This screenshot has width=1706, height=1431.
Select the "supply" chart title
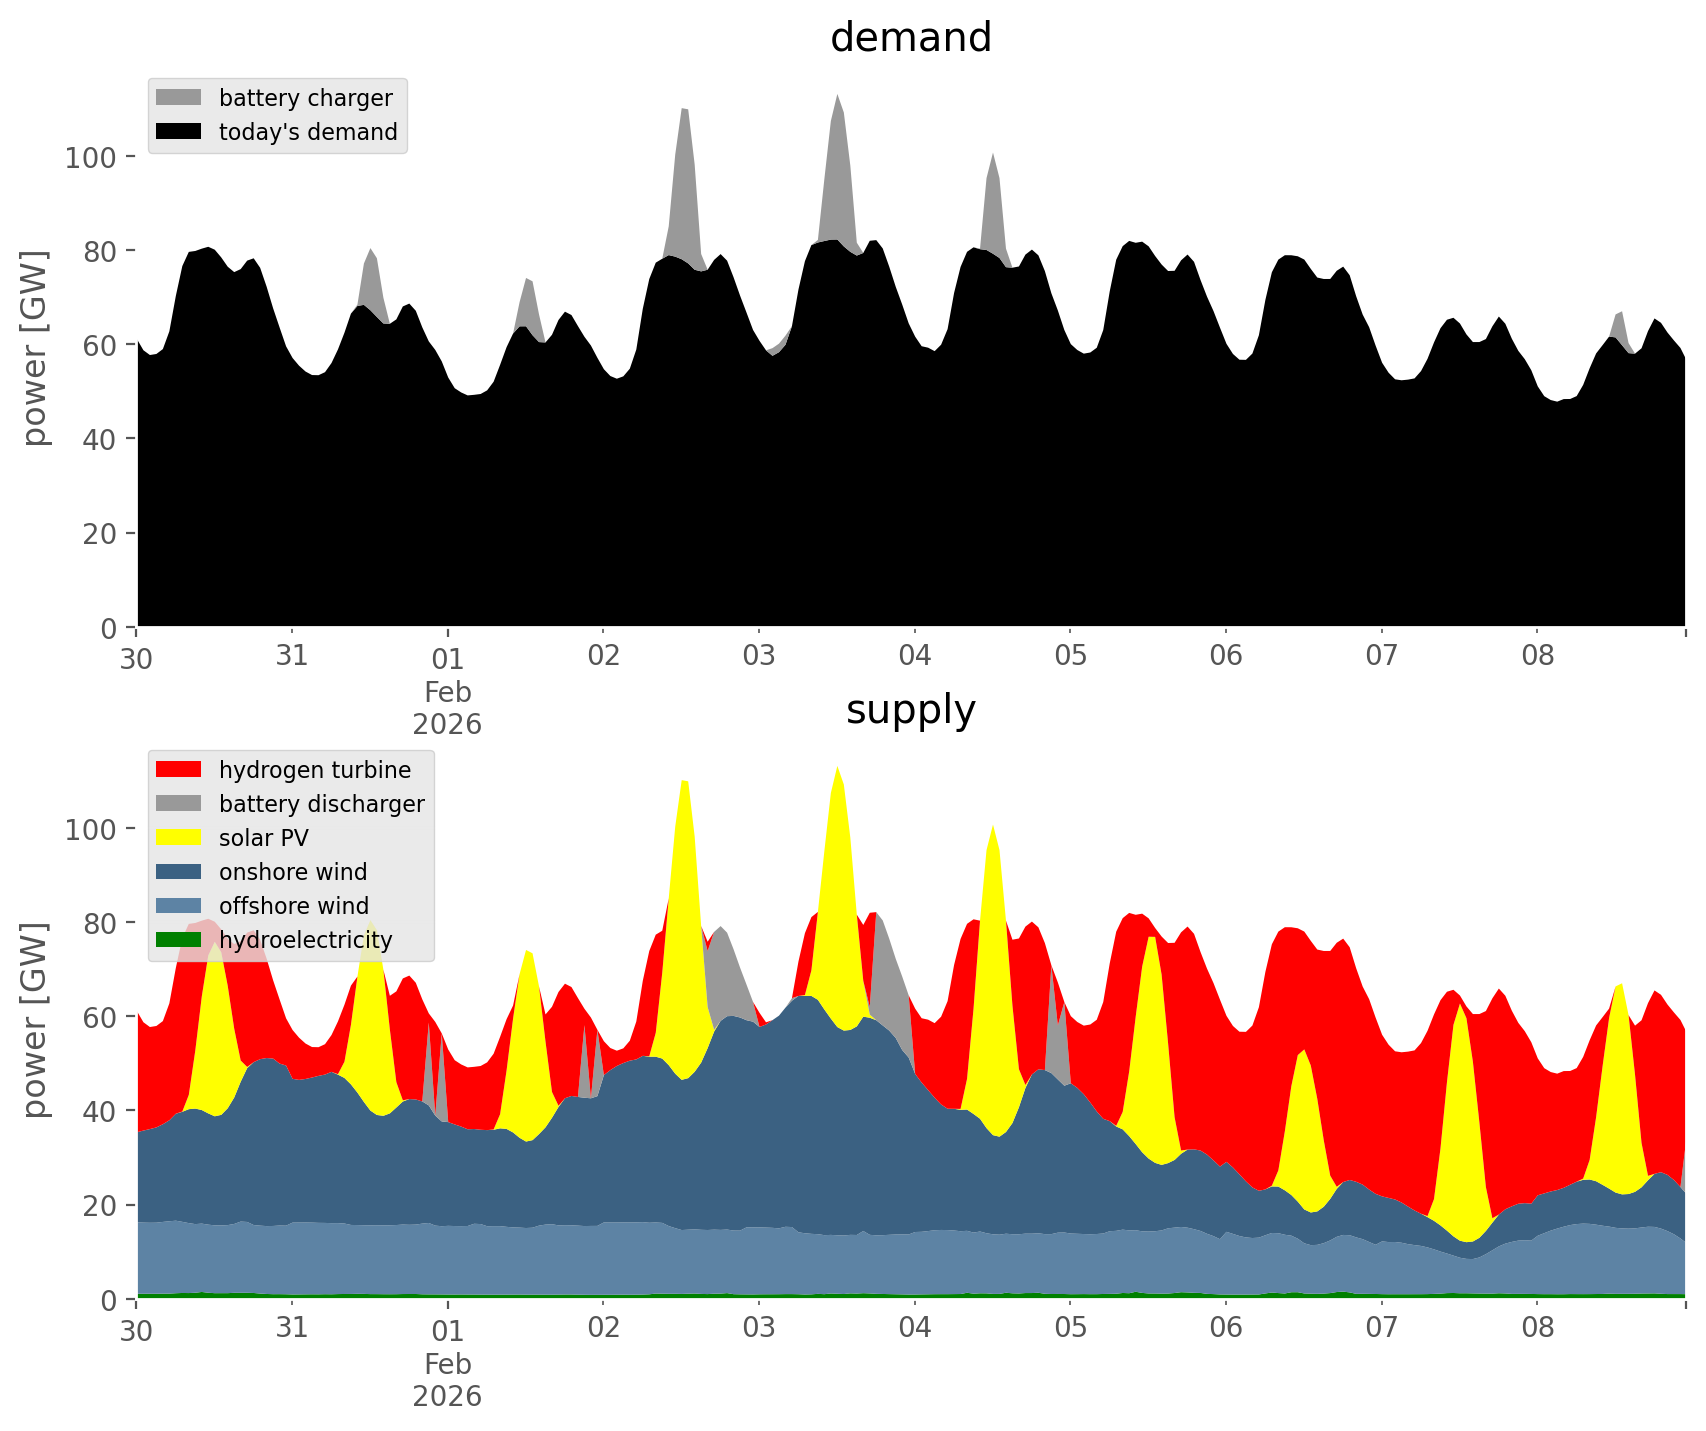click(910, 710)
